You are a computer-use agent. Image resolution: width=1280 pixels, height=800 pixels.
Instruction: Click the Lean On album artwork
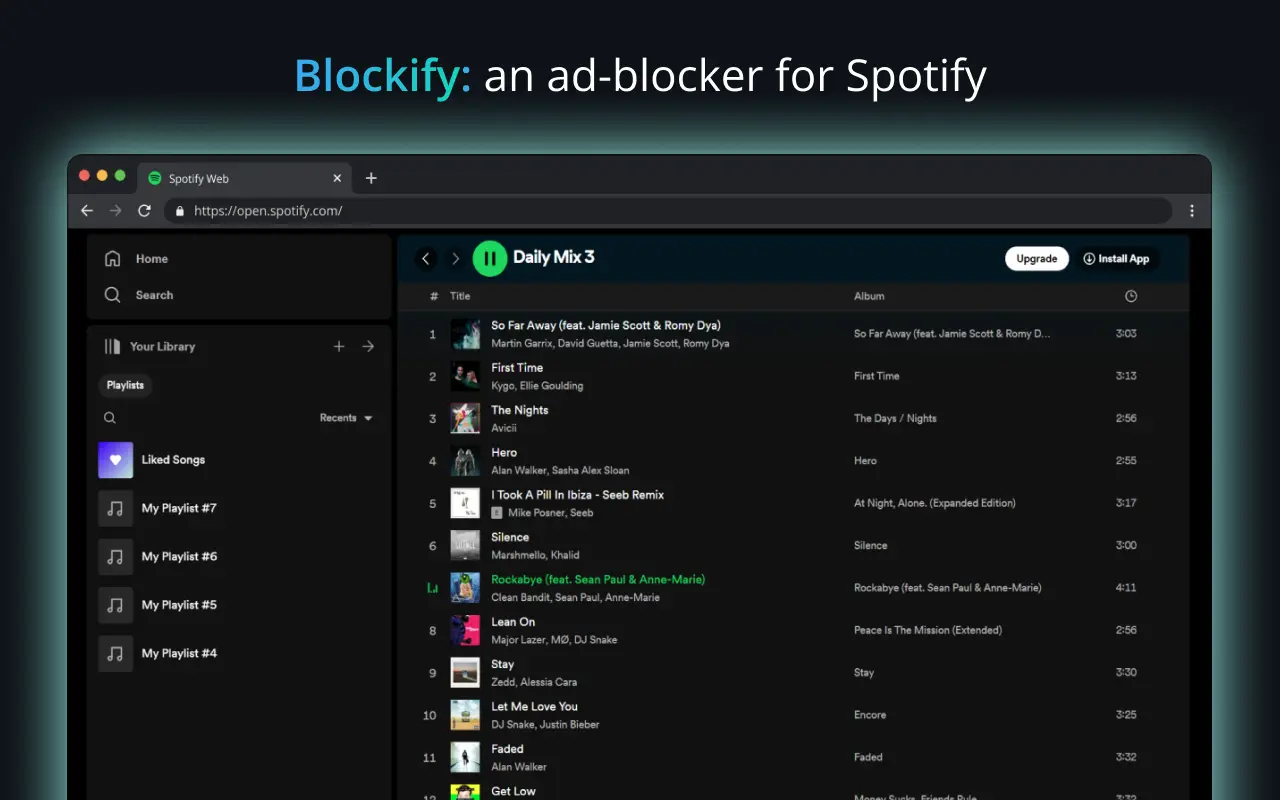pos(465,630)
